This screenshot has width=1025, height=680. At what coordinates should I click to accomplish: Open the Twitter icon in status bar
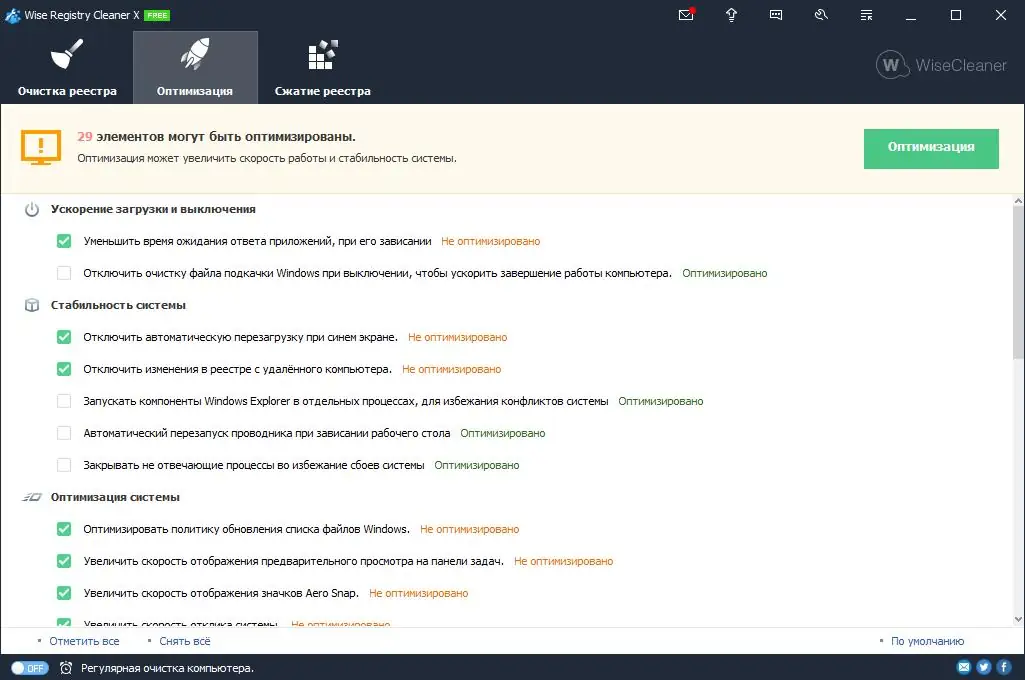click(983, 666)
